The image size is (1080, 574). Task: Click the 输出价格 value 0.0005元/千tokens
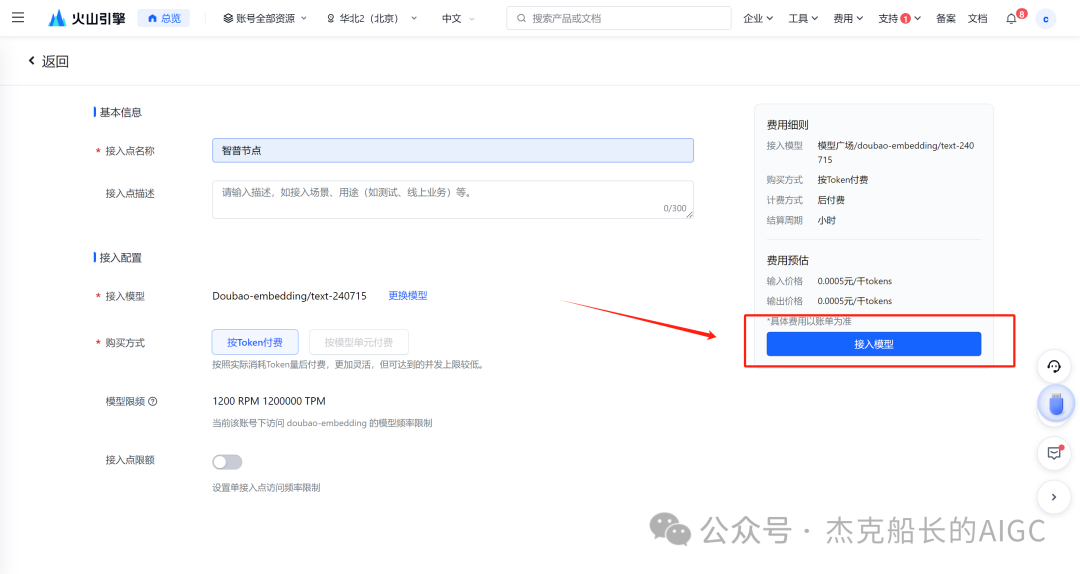[854, 301]
